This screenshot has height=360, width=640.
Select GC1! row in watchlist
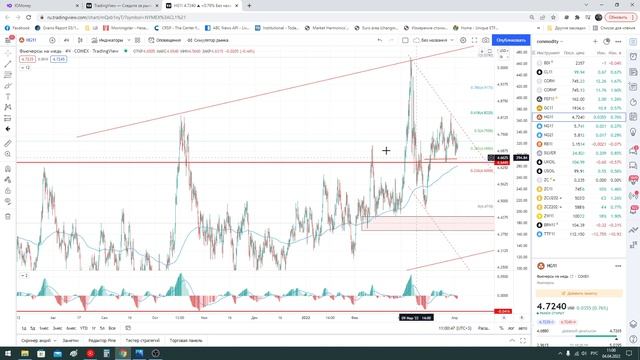[579, 108]
